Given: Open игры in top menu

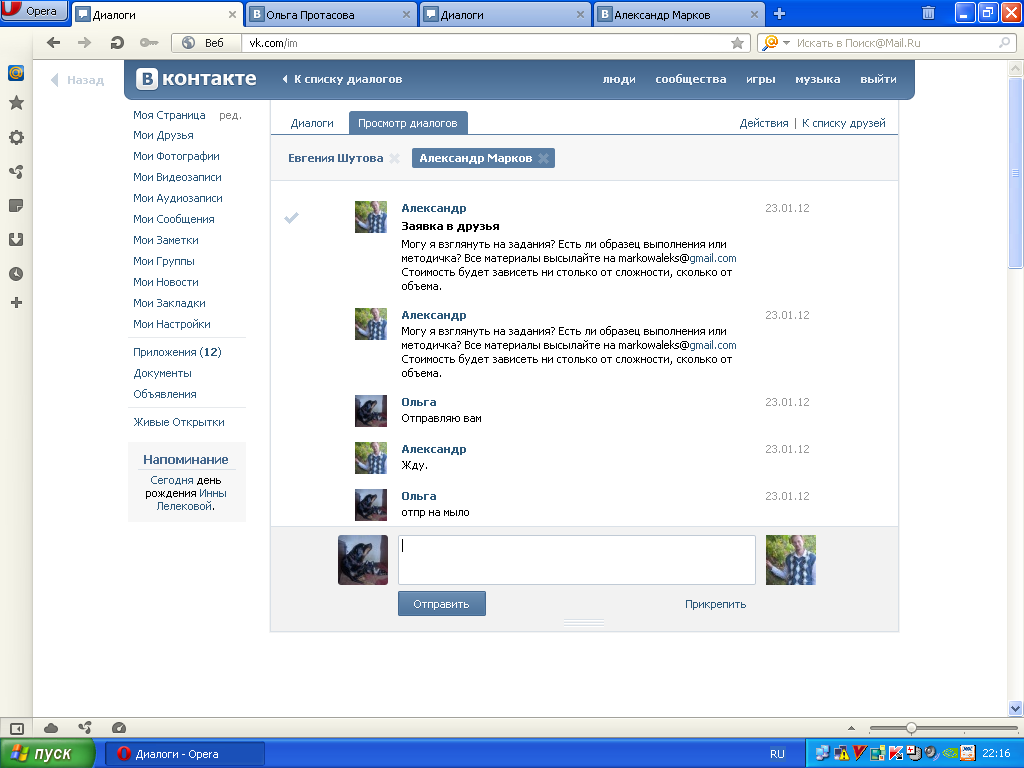Looking at the screenshot, I should [x=760, y=79].
